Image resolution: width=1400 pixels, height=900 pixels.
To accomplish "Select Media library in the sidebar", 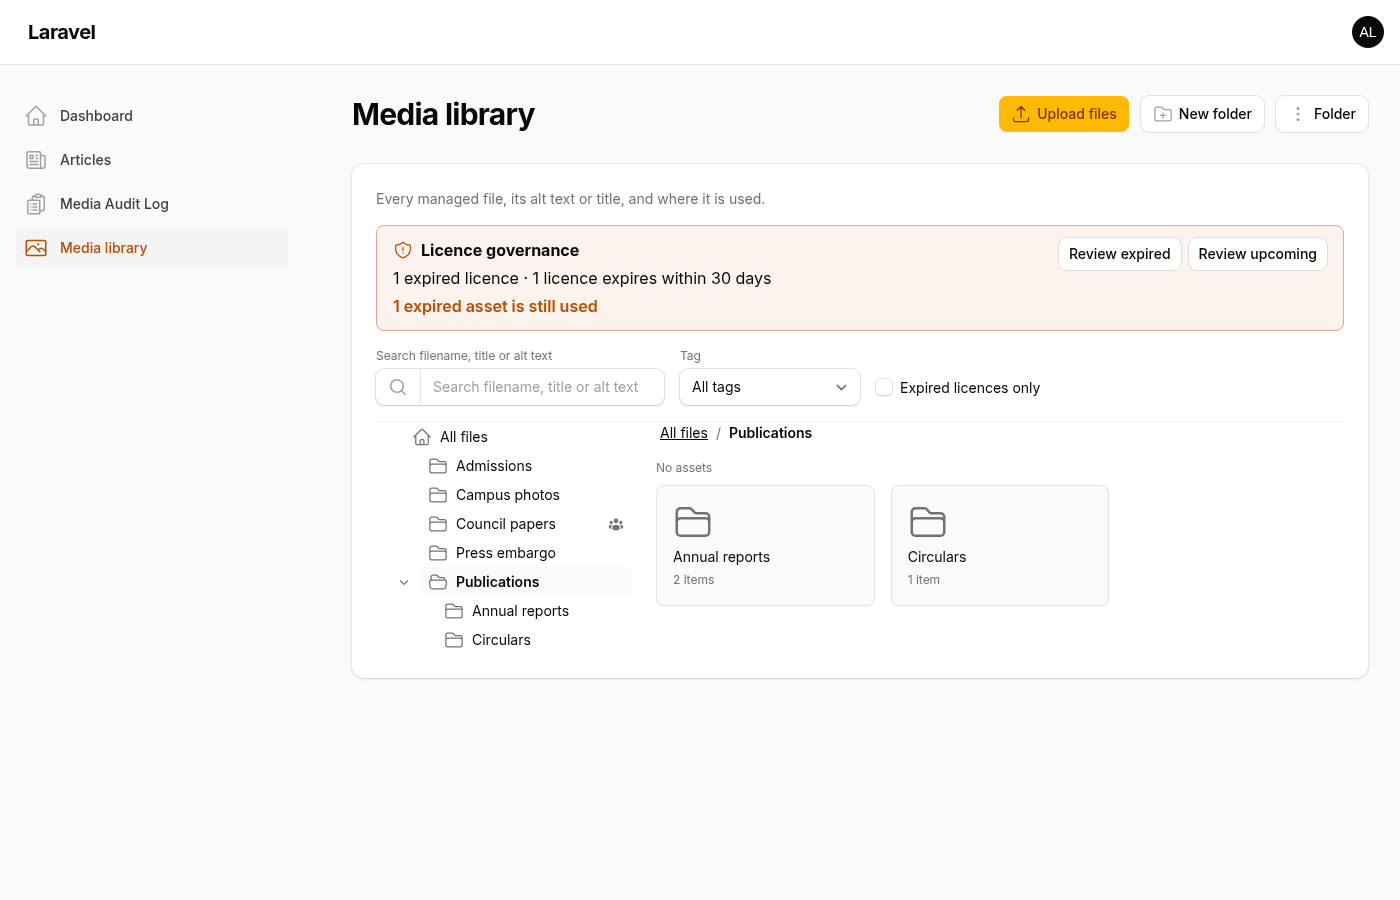I will [x=152, y=248].
